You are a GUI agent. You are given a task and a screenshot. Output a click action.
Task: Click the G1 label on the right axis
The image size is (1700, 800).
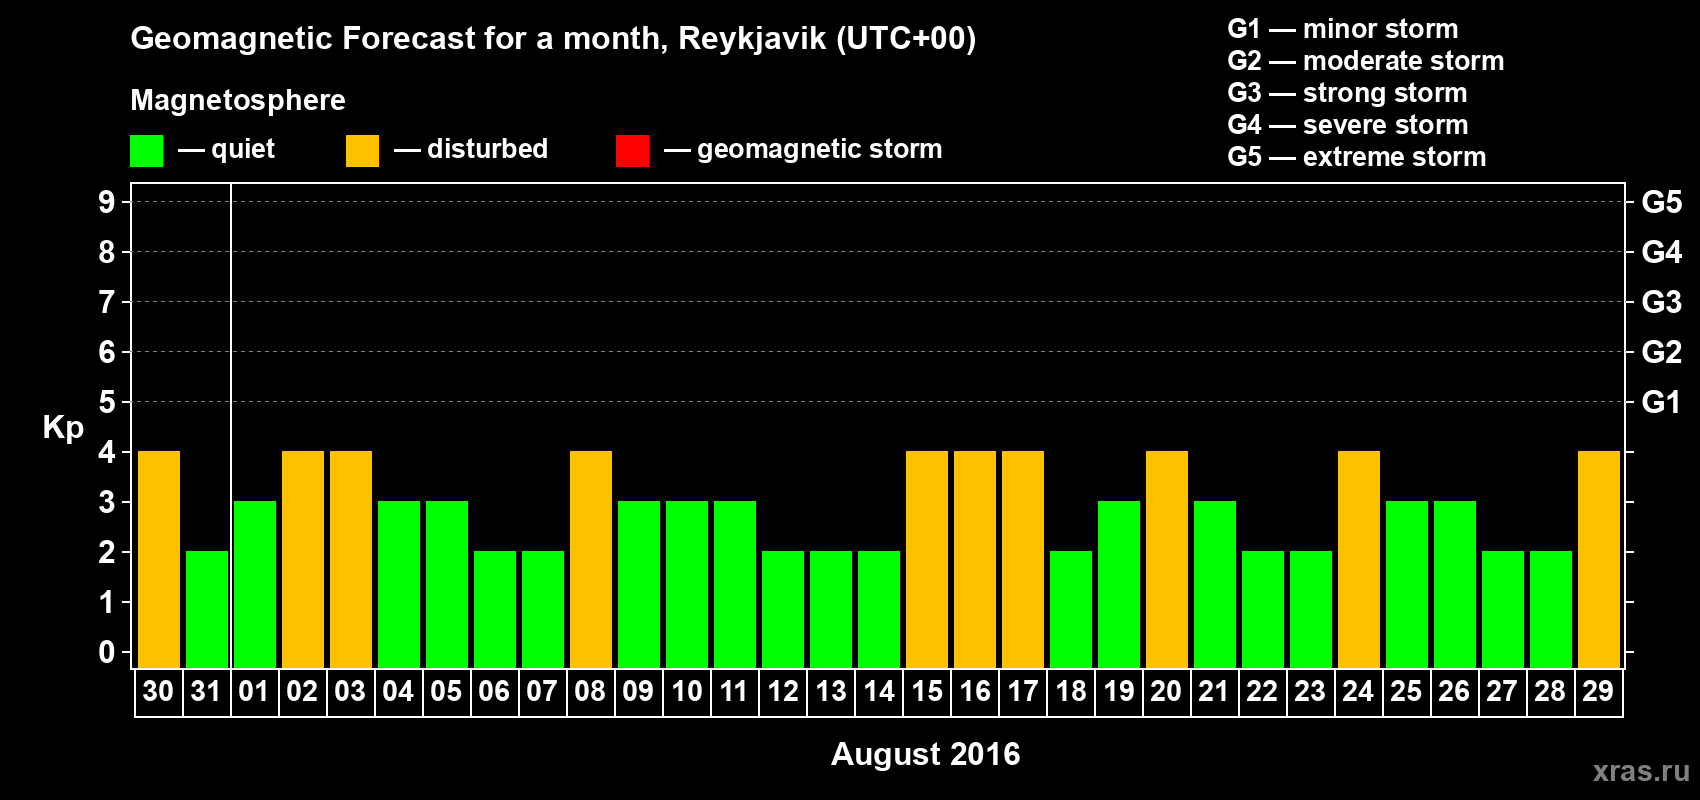(1661, 402)
